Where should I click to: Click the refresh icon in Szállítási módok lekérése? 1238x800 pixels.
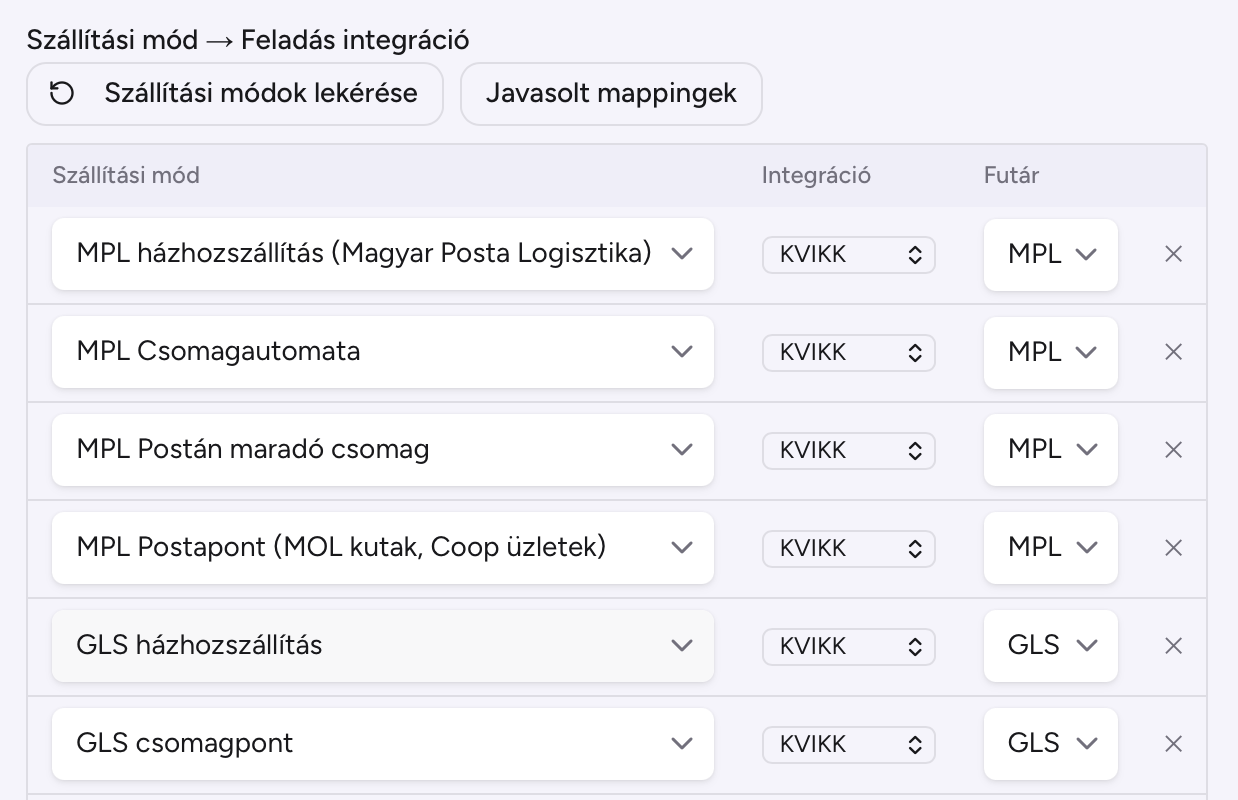point(62,94)
